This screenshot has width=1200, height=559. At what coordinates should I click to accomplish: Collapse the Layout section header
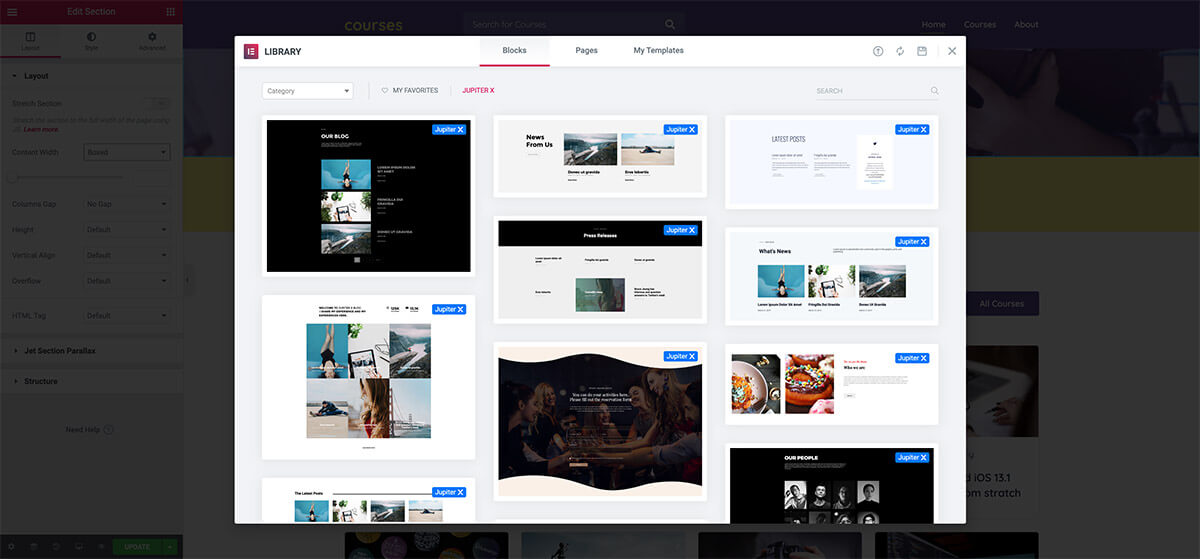click(91, 76)
